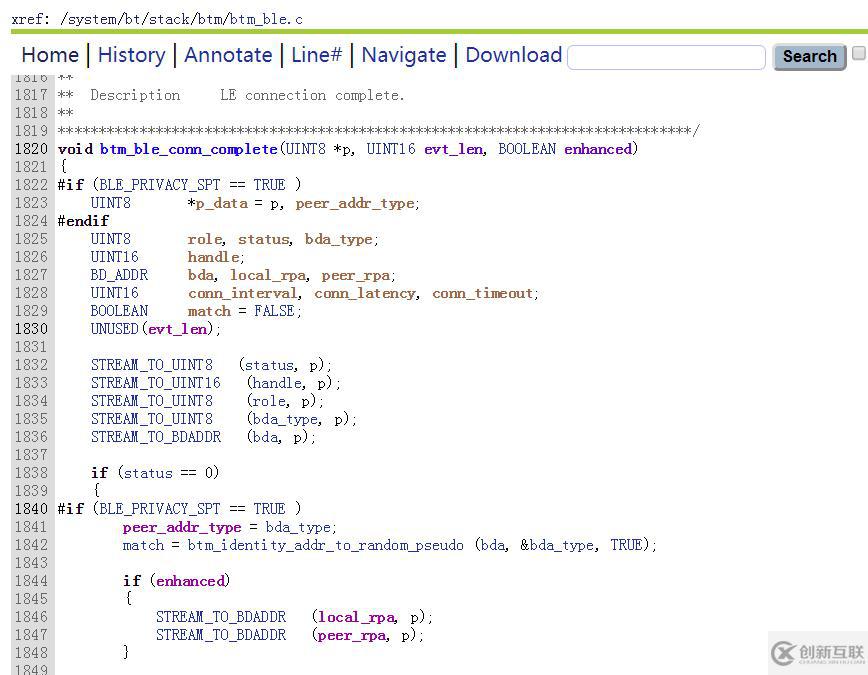This screenshot has width=868, height=675.
Task: Toggle the checkbox beside Search
Action: (859, 53)
